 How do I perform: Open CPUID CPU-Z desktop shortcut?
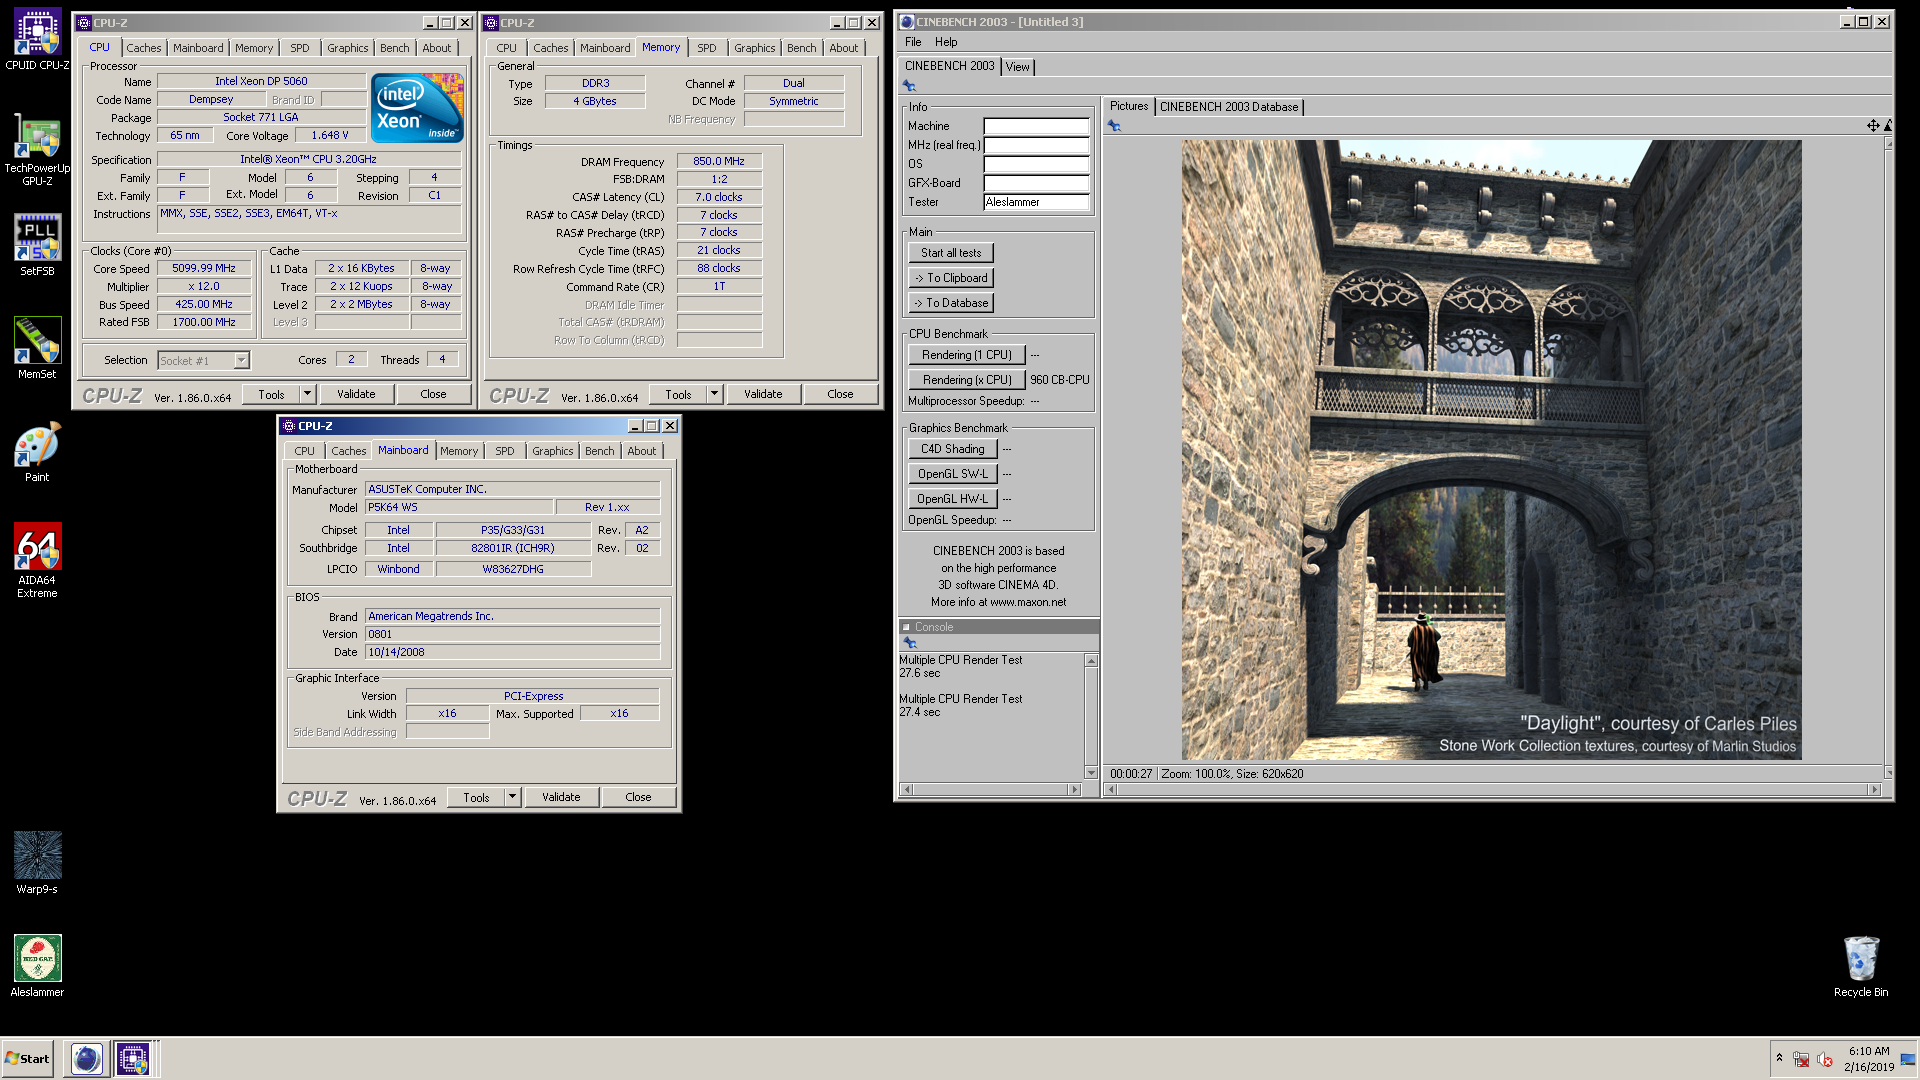pos(37,40)
